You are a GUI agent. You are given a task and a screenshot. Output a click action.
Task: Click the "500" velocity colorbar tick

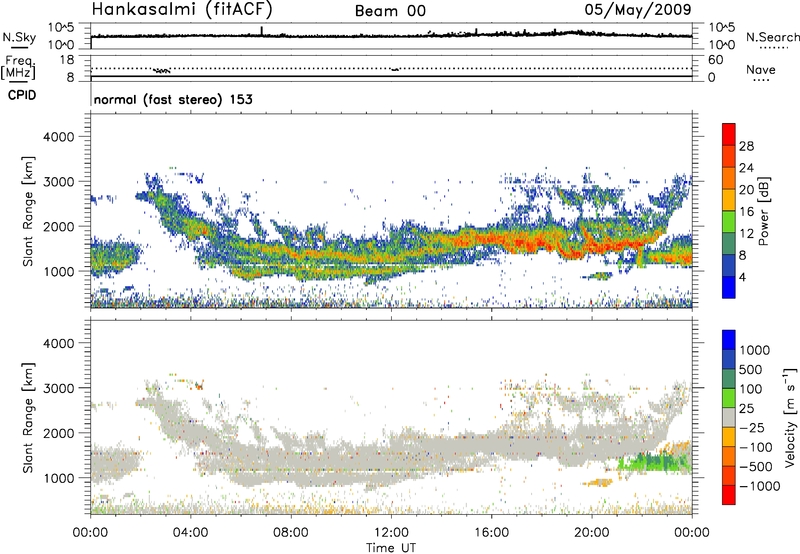tap(750, 369)
